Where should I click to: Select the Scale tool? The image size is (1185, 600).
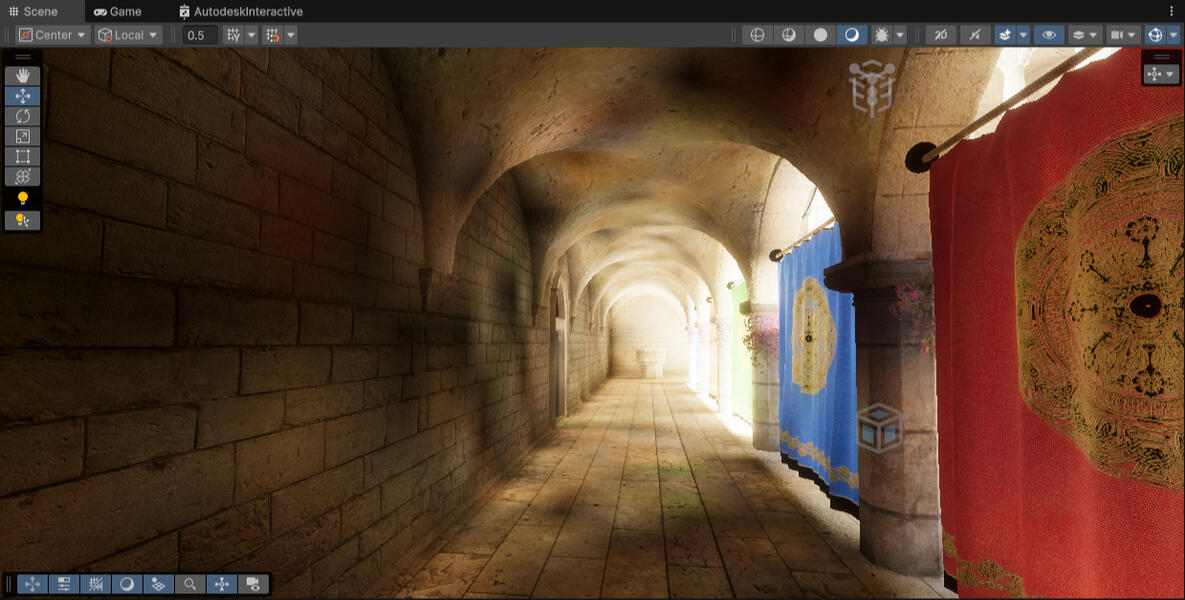click(22, 136)
